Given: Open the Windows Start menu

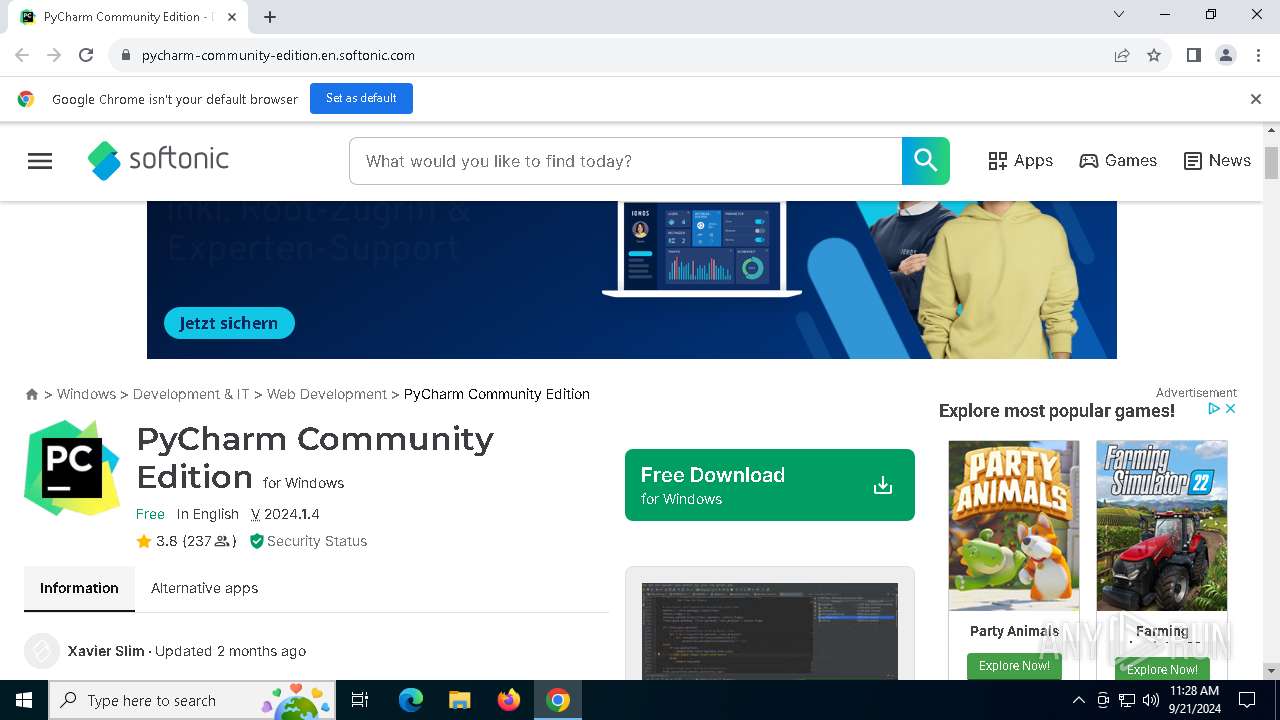Looking at the screenshot, I should tap(24, 700).
